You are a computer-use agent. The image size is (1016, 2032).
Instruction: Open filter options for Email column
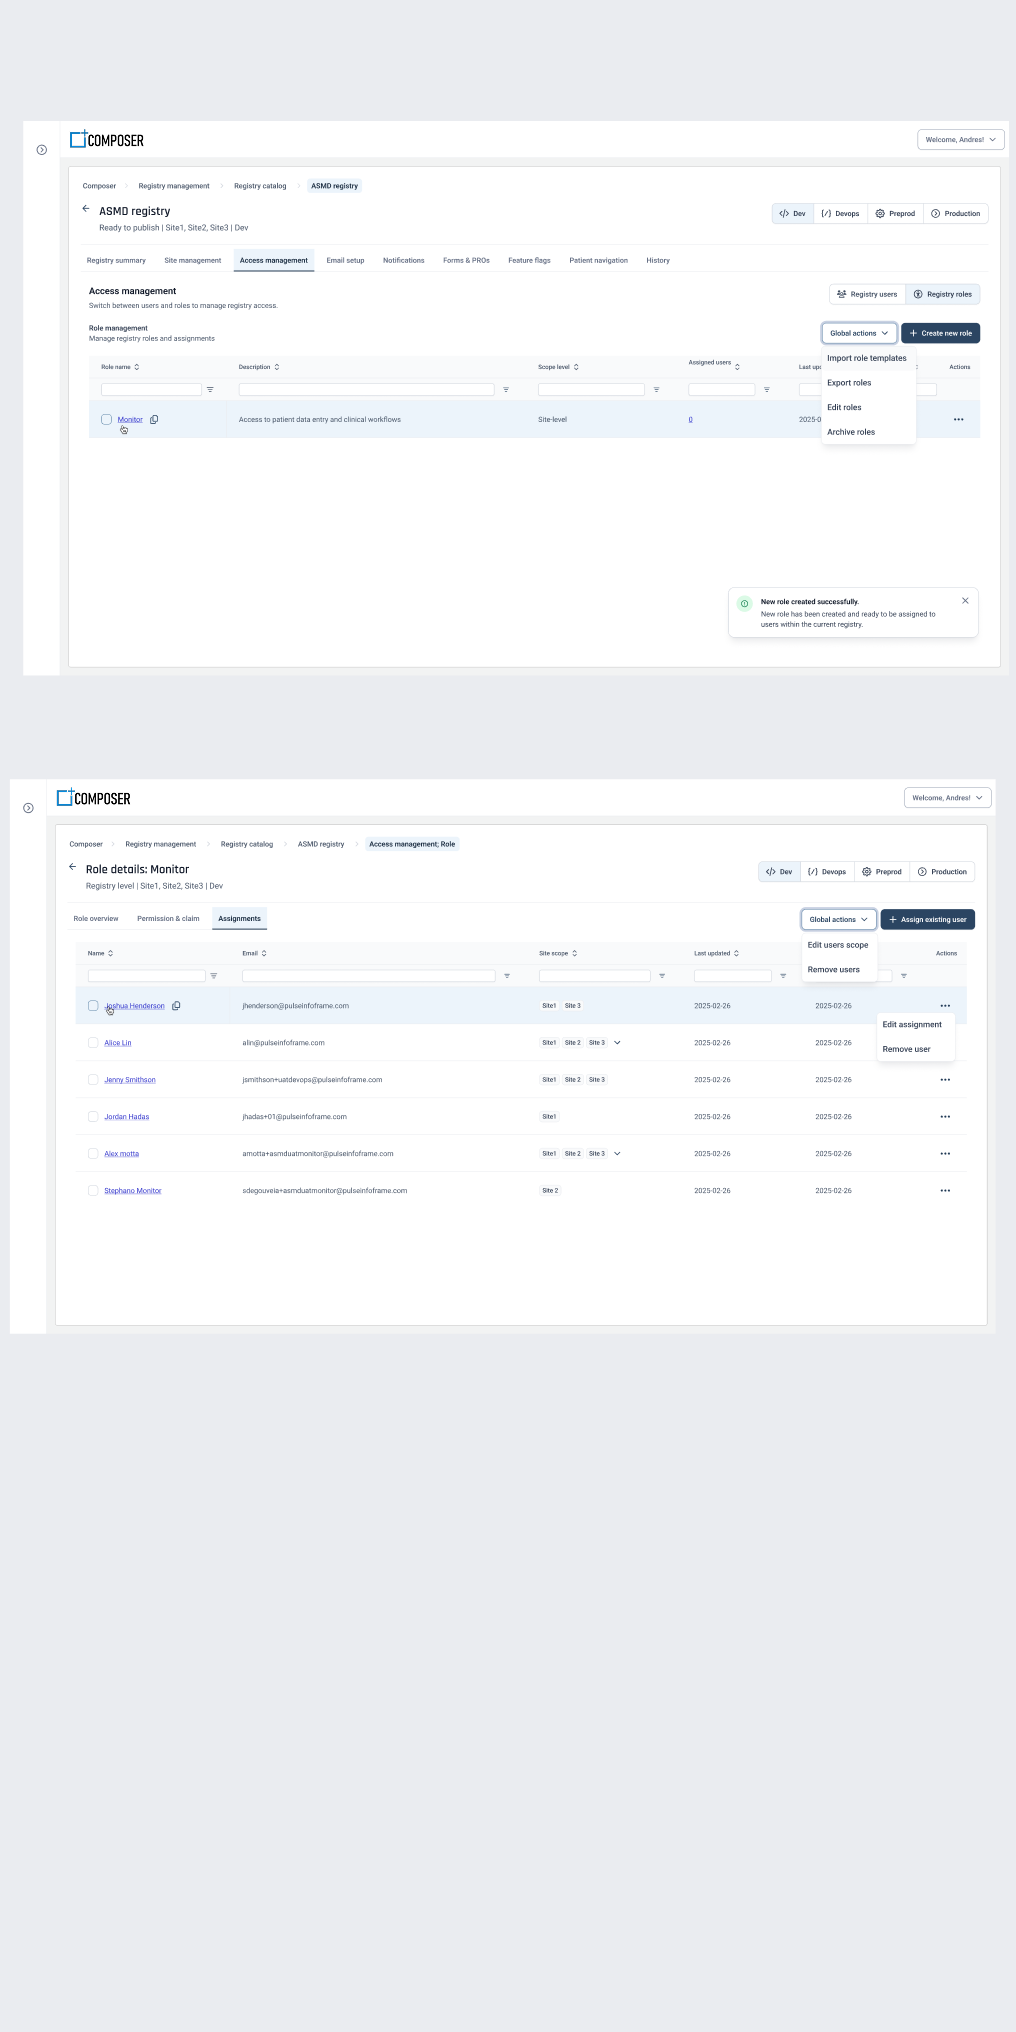(507, 976)
